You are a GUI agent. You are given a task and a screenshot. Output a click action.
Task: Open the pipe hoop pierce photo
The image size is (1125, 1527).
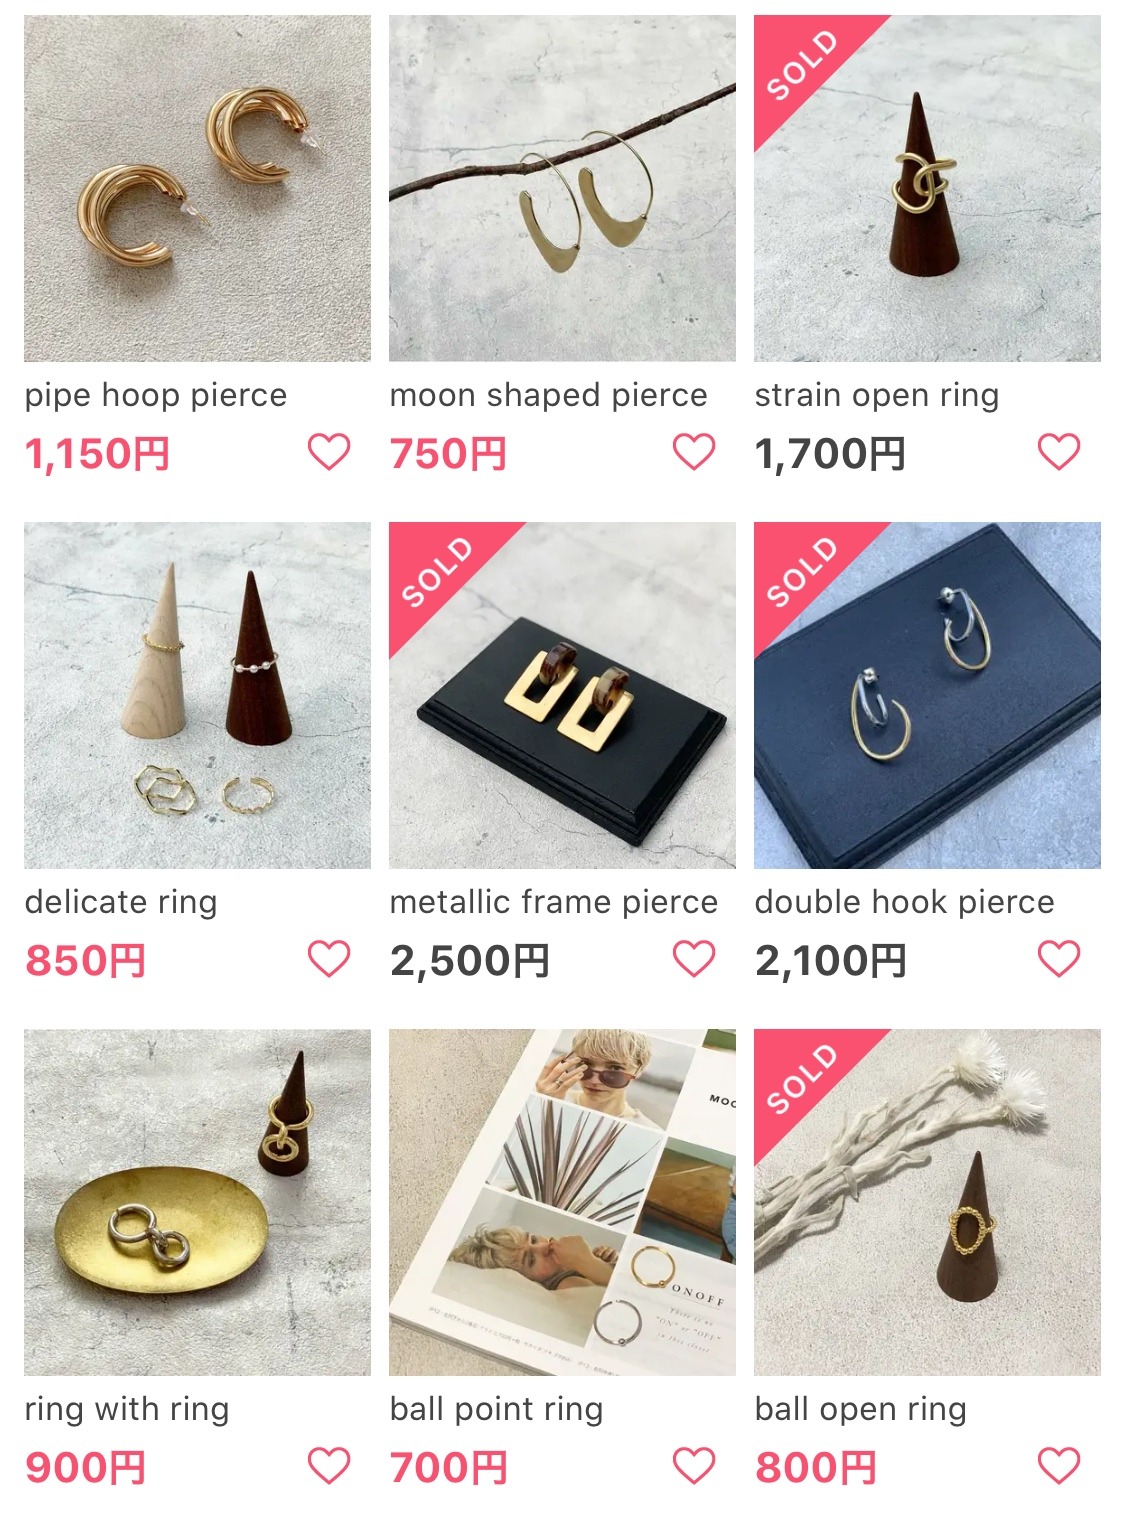[197, 188]
